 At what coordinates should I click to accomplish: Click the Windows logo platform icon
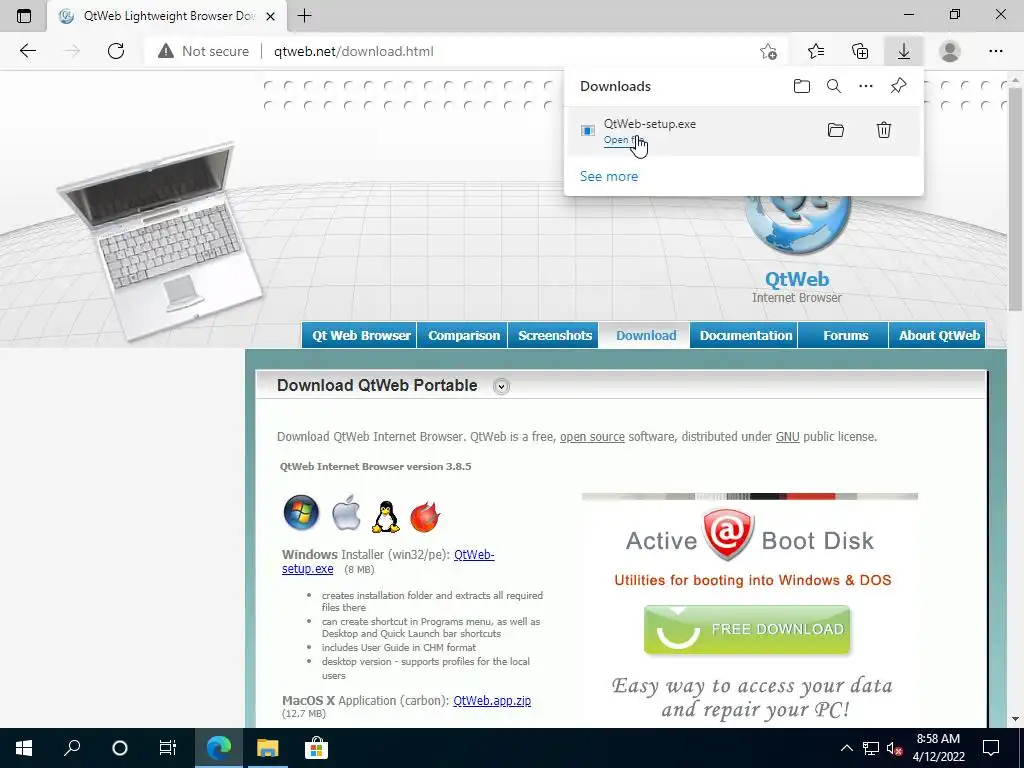tap(301, 512)
